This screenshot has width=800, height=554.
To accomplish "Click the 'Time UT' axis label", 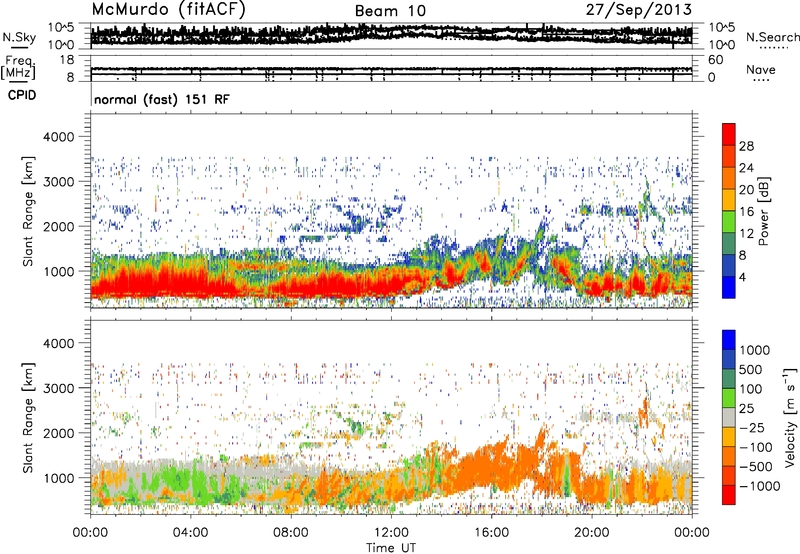I will click(x=391, y=548).
